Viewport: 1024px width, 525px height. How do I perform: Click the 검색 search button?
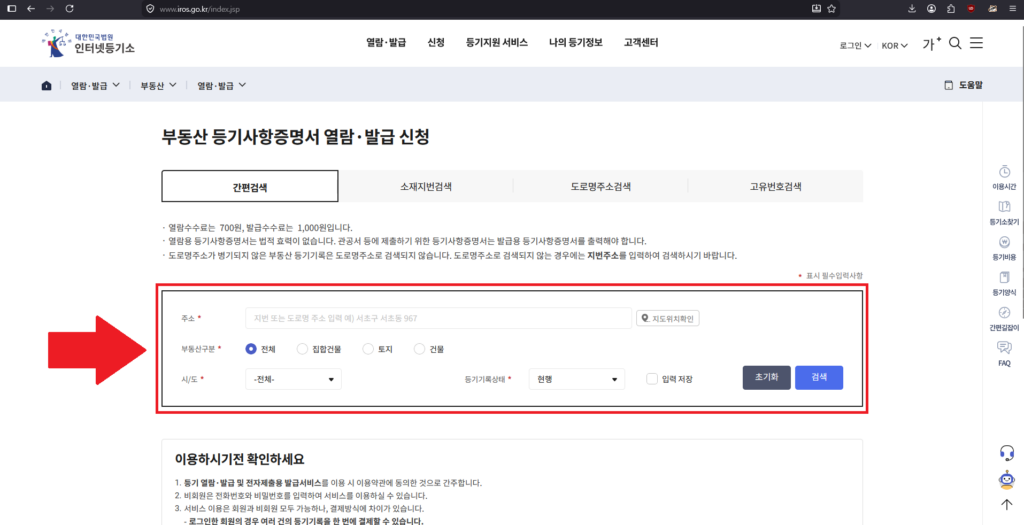(819, 377)
